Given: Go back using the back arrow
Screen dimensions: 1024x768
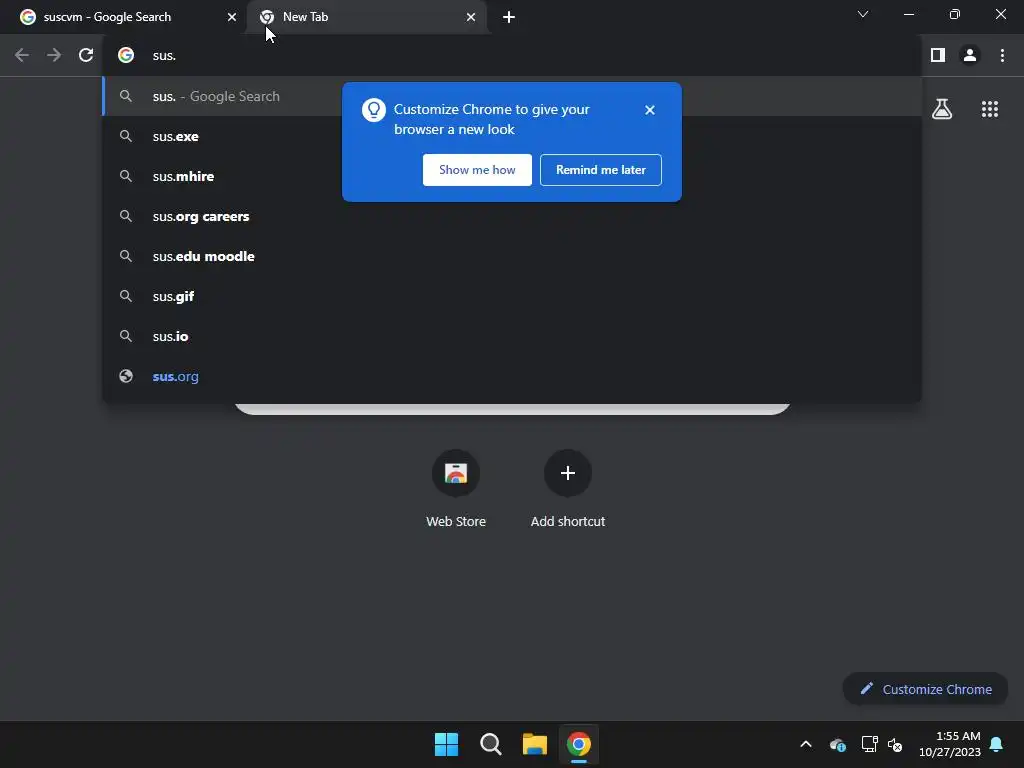Looking at the screenshot, I should click(22, 56).
